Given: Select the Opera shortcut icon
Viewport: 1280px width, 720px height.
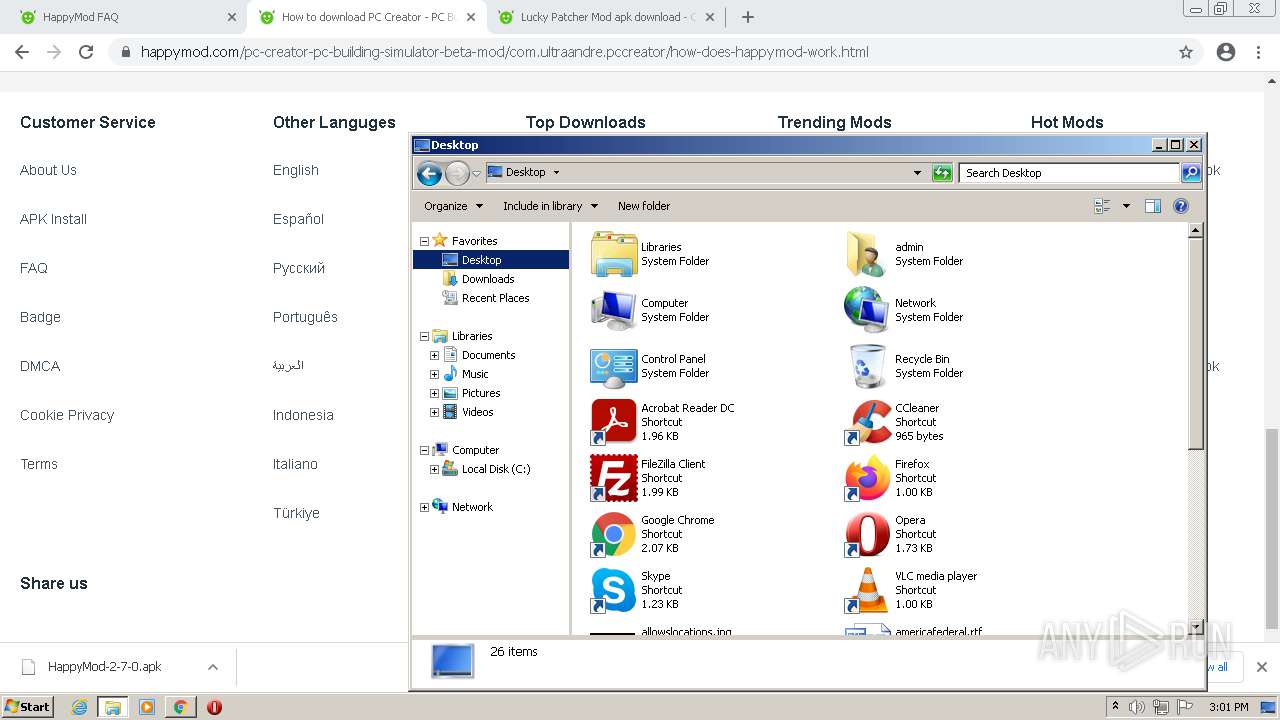Looking at the screenshot, I should 867,534.
